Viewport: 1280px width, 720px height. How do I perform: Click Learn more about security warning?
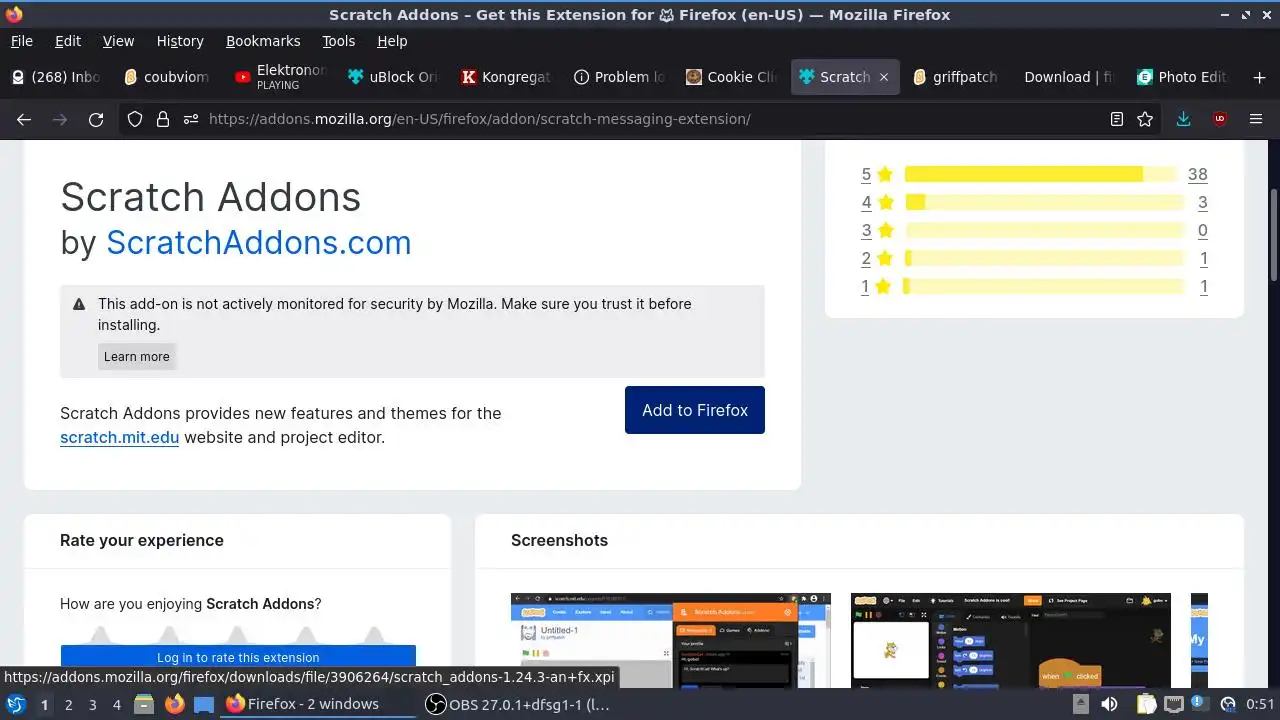[x=137, y=356]
